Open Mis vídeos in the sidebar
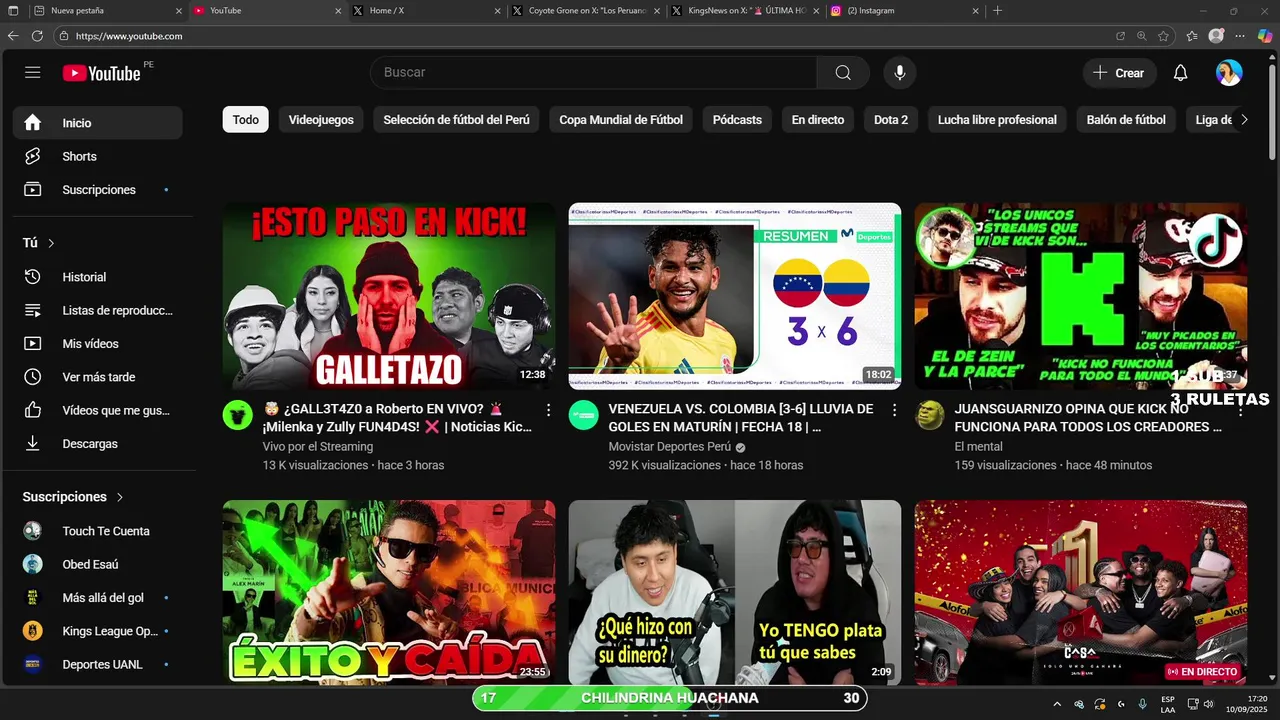Viewport: 1280px width, 720px height. pos(97,344)
